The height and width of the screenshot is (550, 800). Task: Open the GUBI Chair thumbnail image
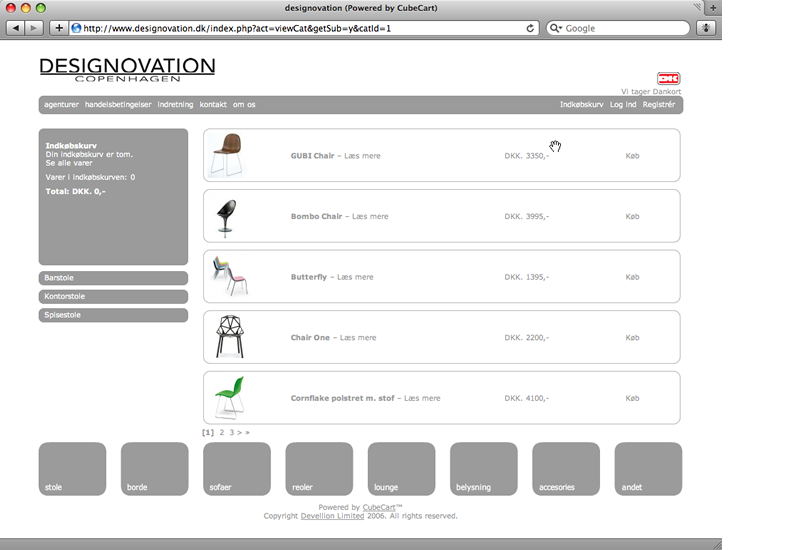pos(228,155)
